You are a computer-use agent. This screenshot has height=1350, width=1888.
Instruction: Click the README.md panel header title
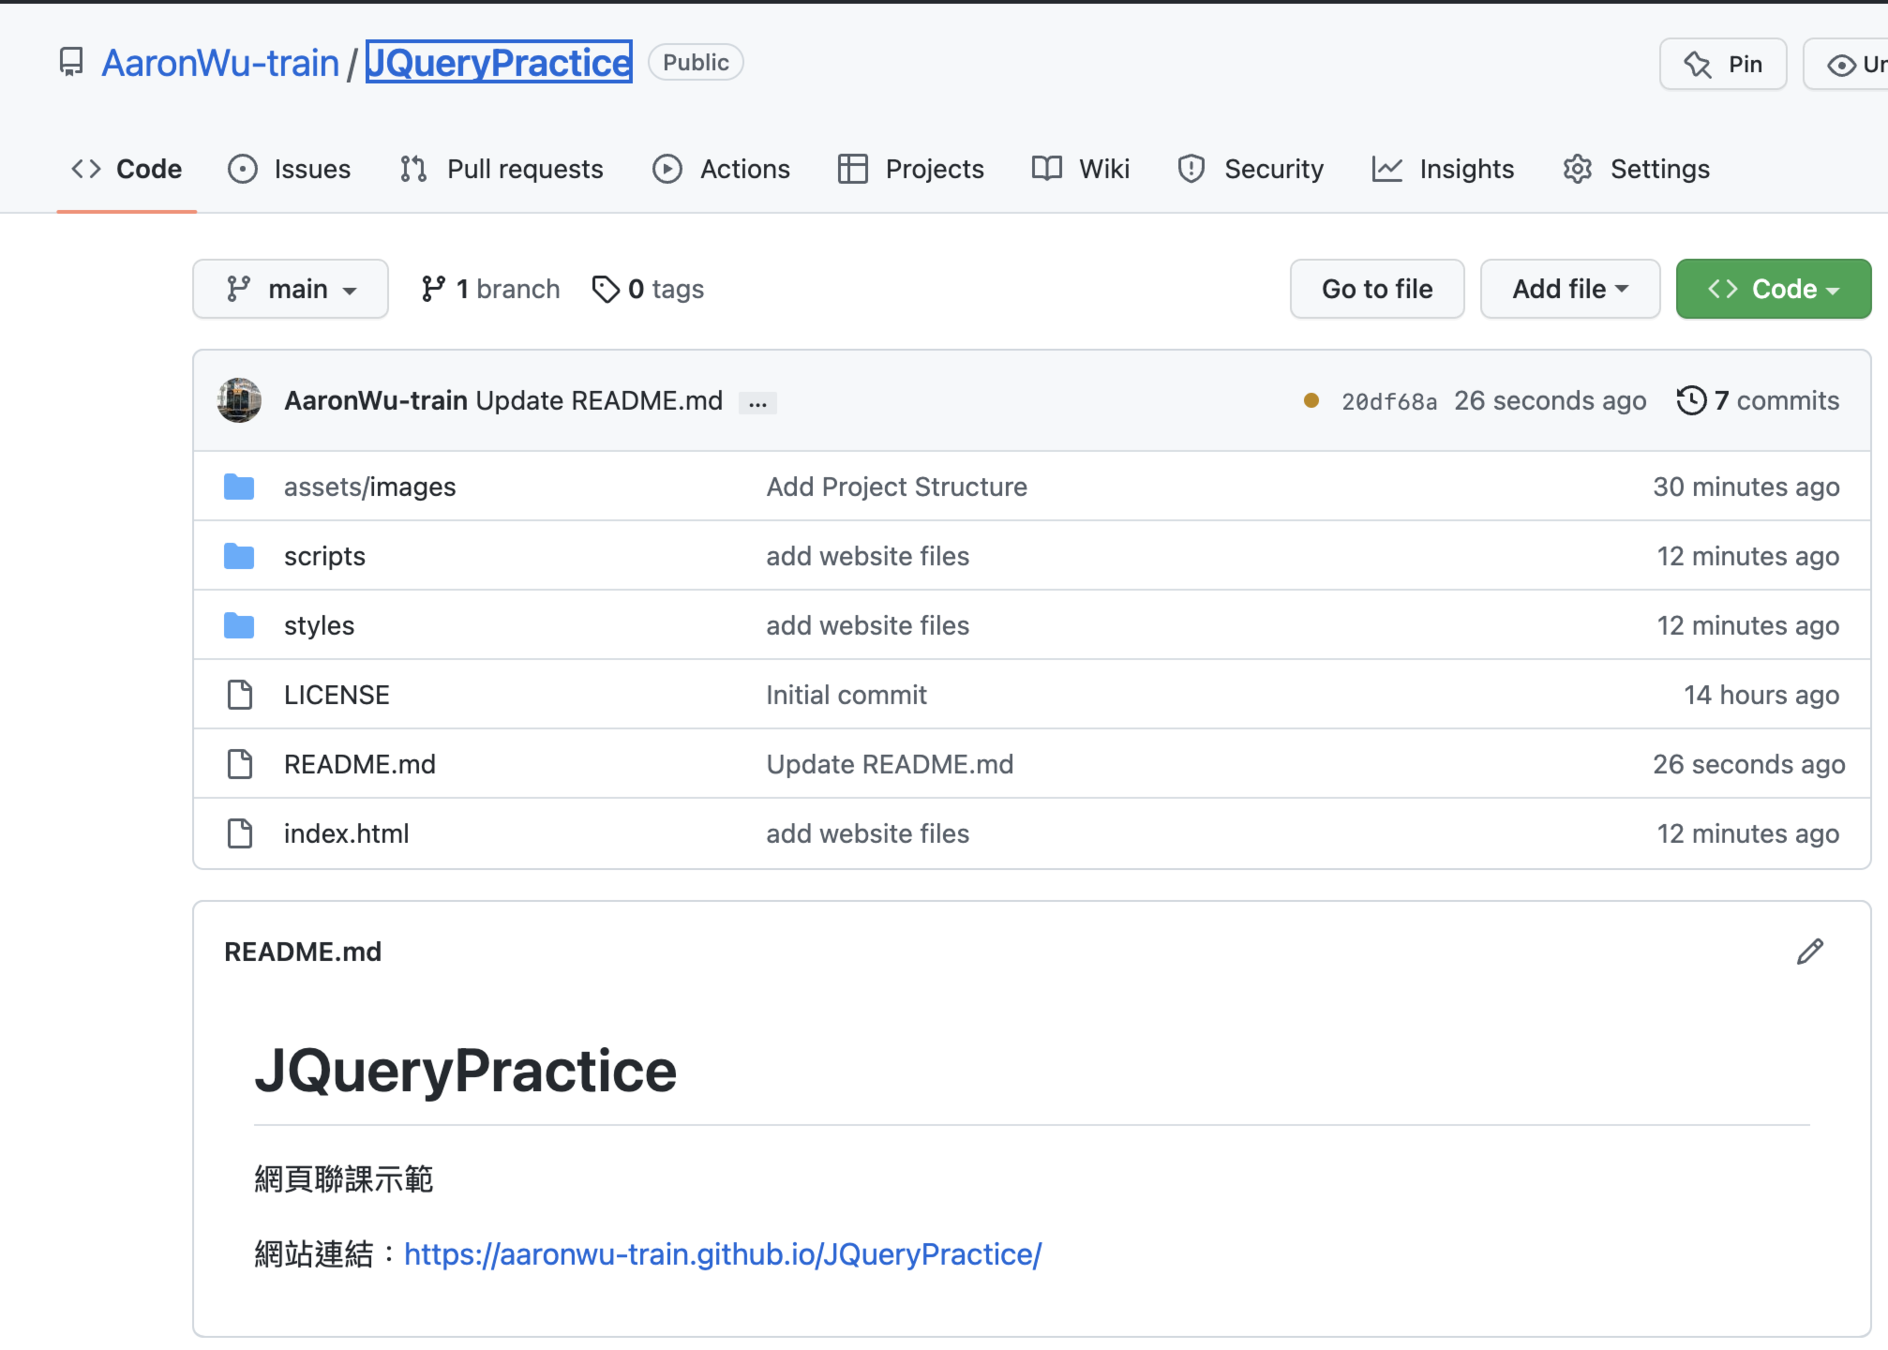point(303,951)
